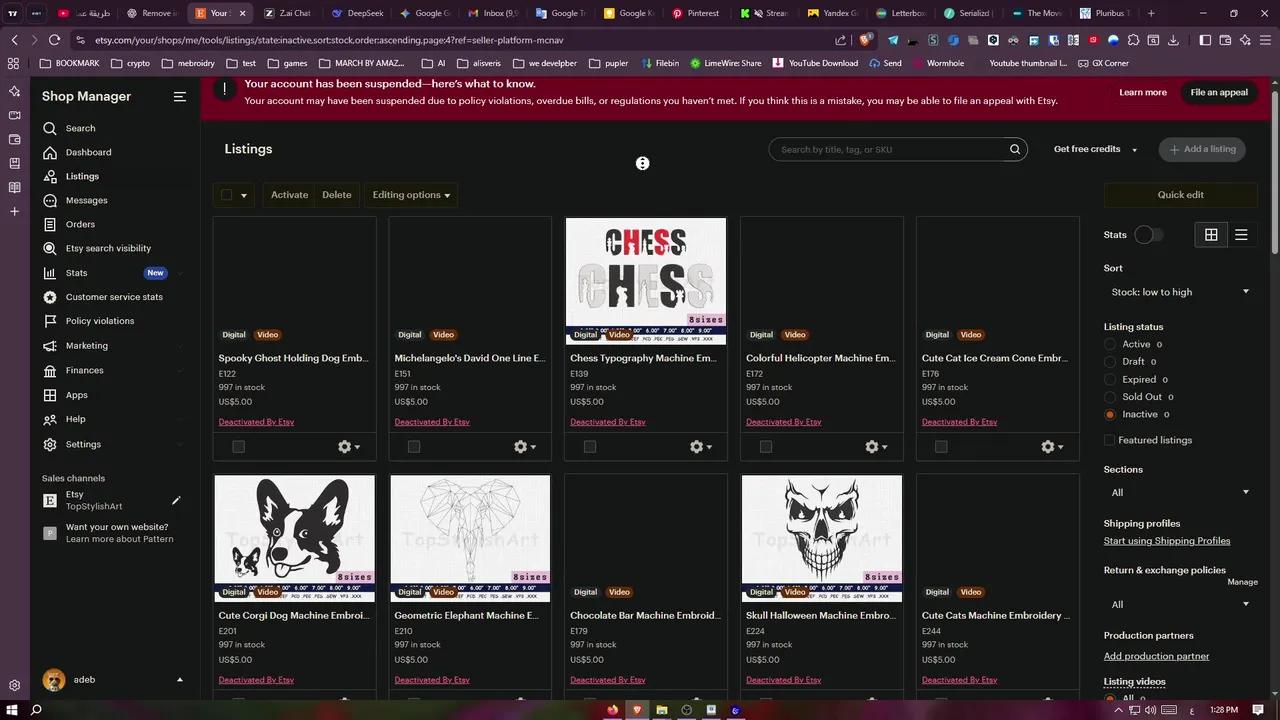Click the Apps grid icon
1280x720 pixels.
pyautogui.click(x=50, y=395)
